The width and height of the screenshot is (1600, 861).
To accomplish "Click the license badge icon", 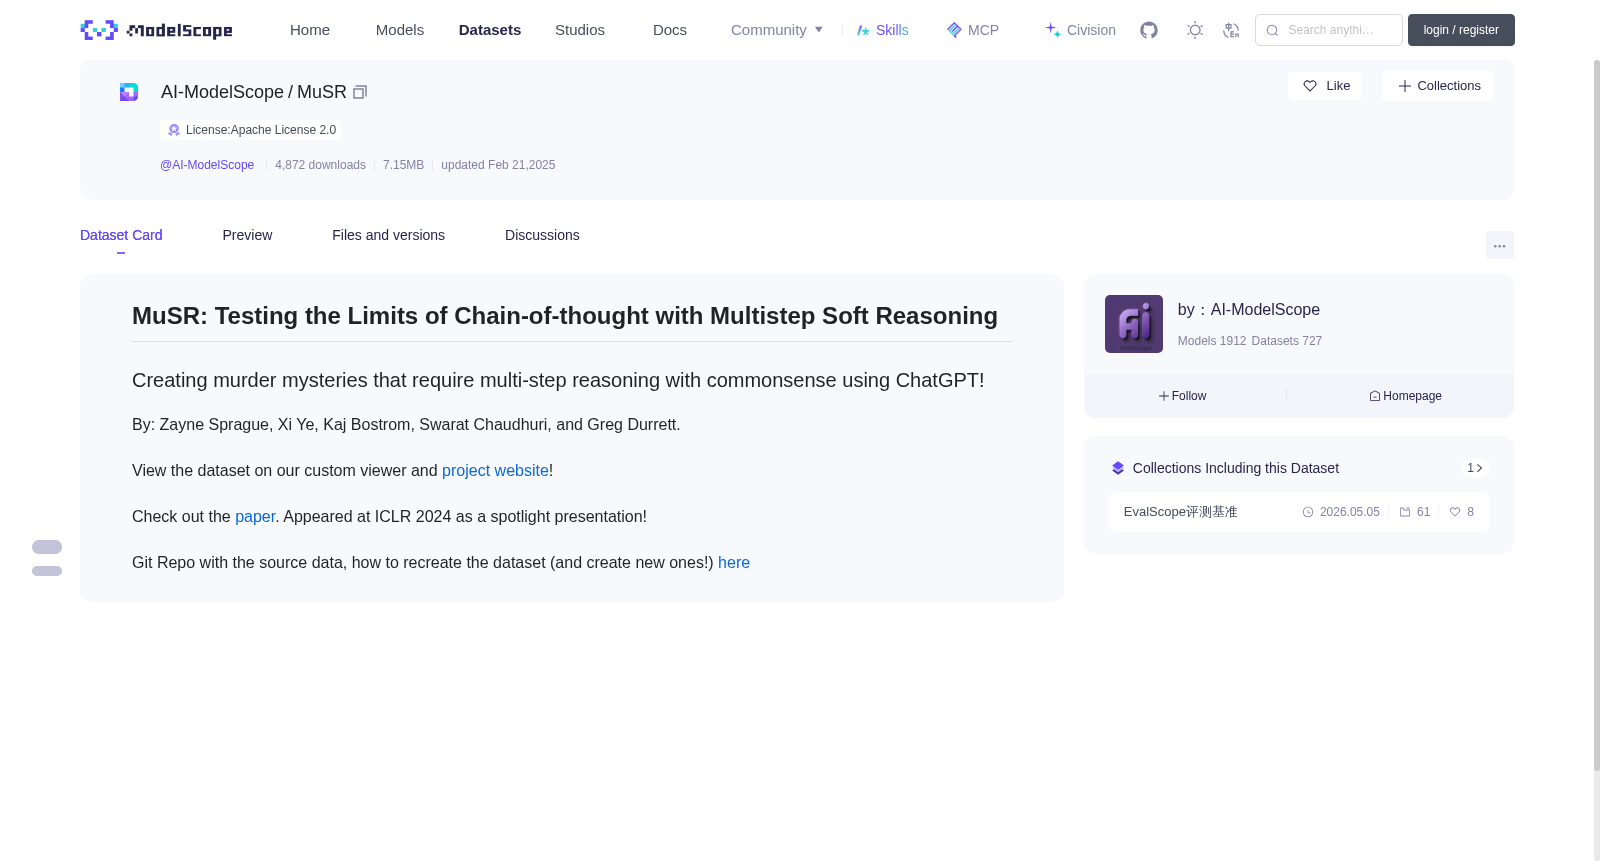I will [x=174, y=130].
